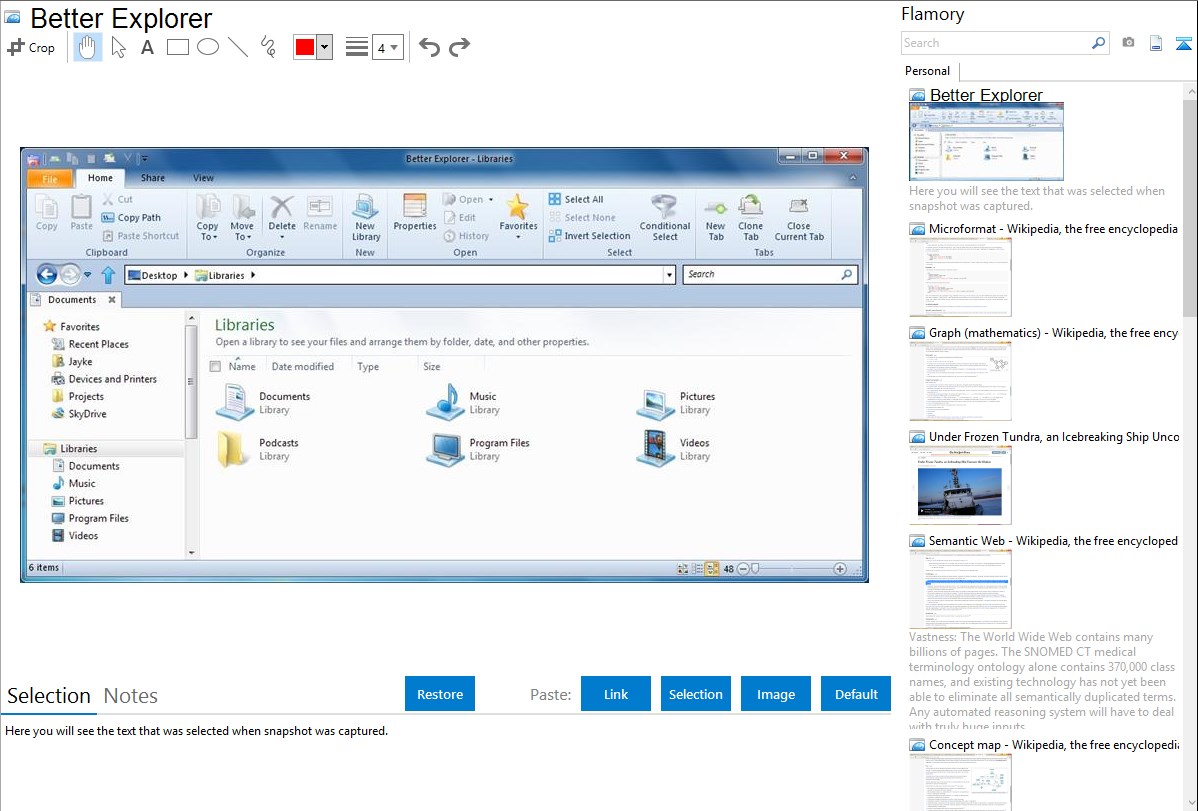Click Copy Path in the Clipboard group

tap(131, 218)
